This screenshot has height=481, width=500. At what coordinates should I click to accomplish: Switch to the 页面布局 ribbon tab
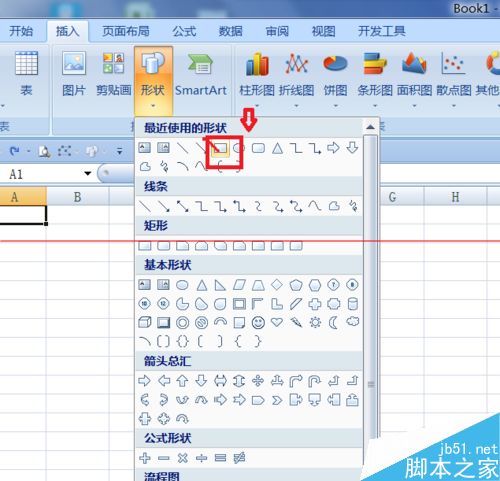pyautogui.click(x=126, y=31)
